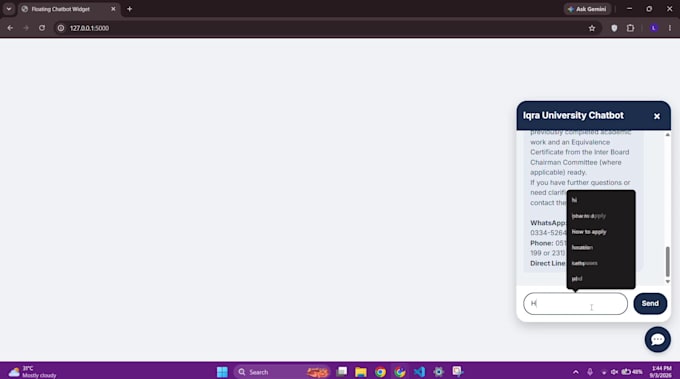Open Visual Studio Code from taskbar
The height and width of the screenshot is (379, 680).
419,372
